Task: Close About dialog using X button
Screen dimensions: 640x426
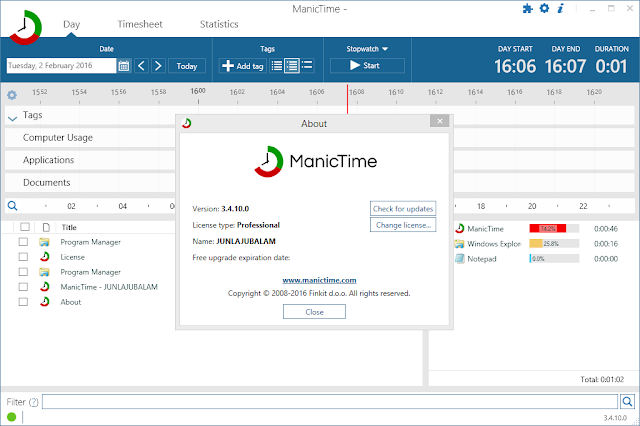Action: point(440,121)
